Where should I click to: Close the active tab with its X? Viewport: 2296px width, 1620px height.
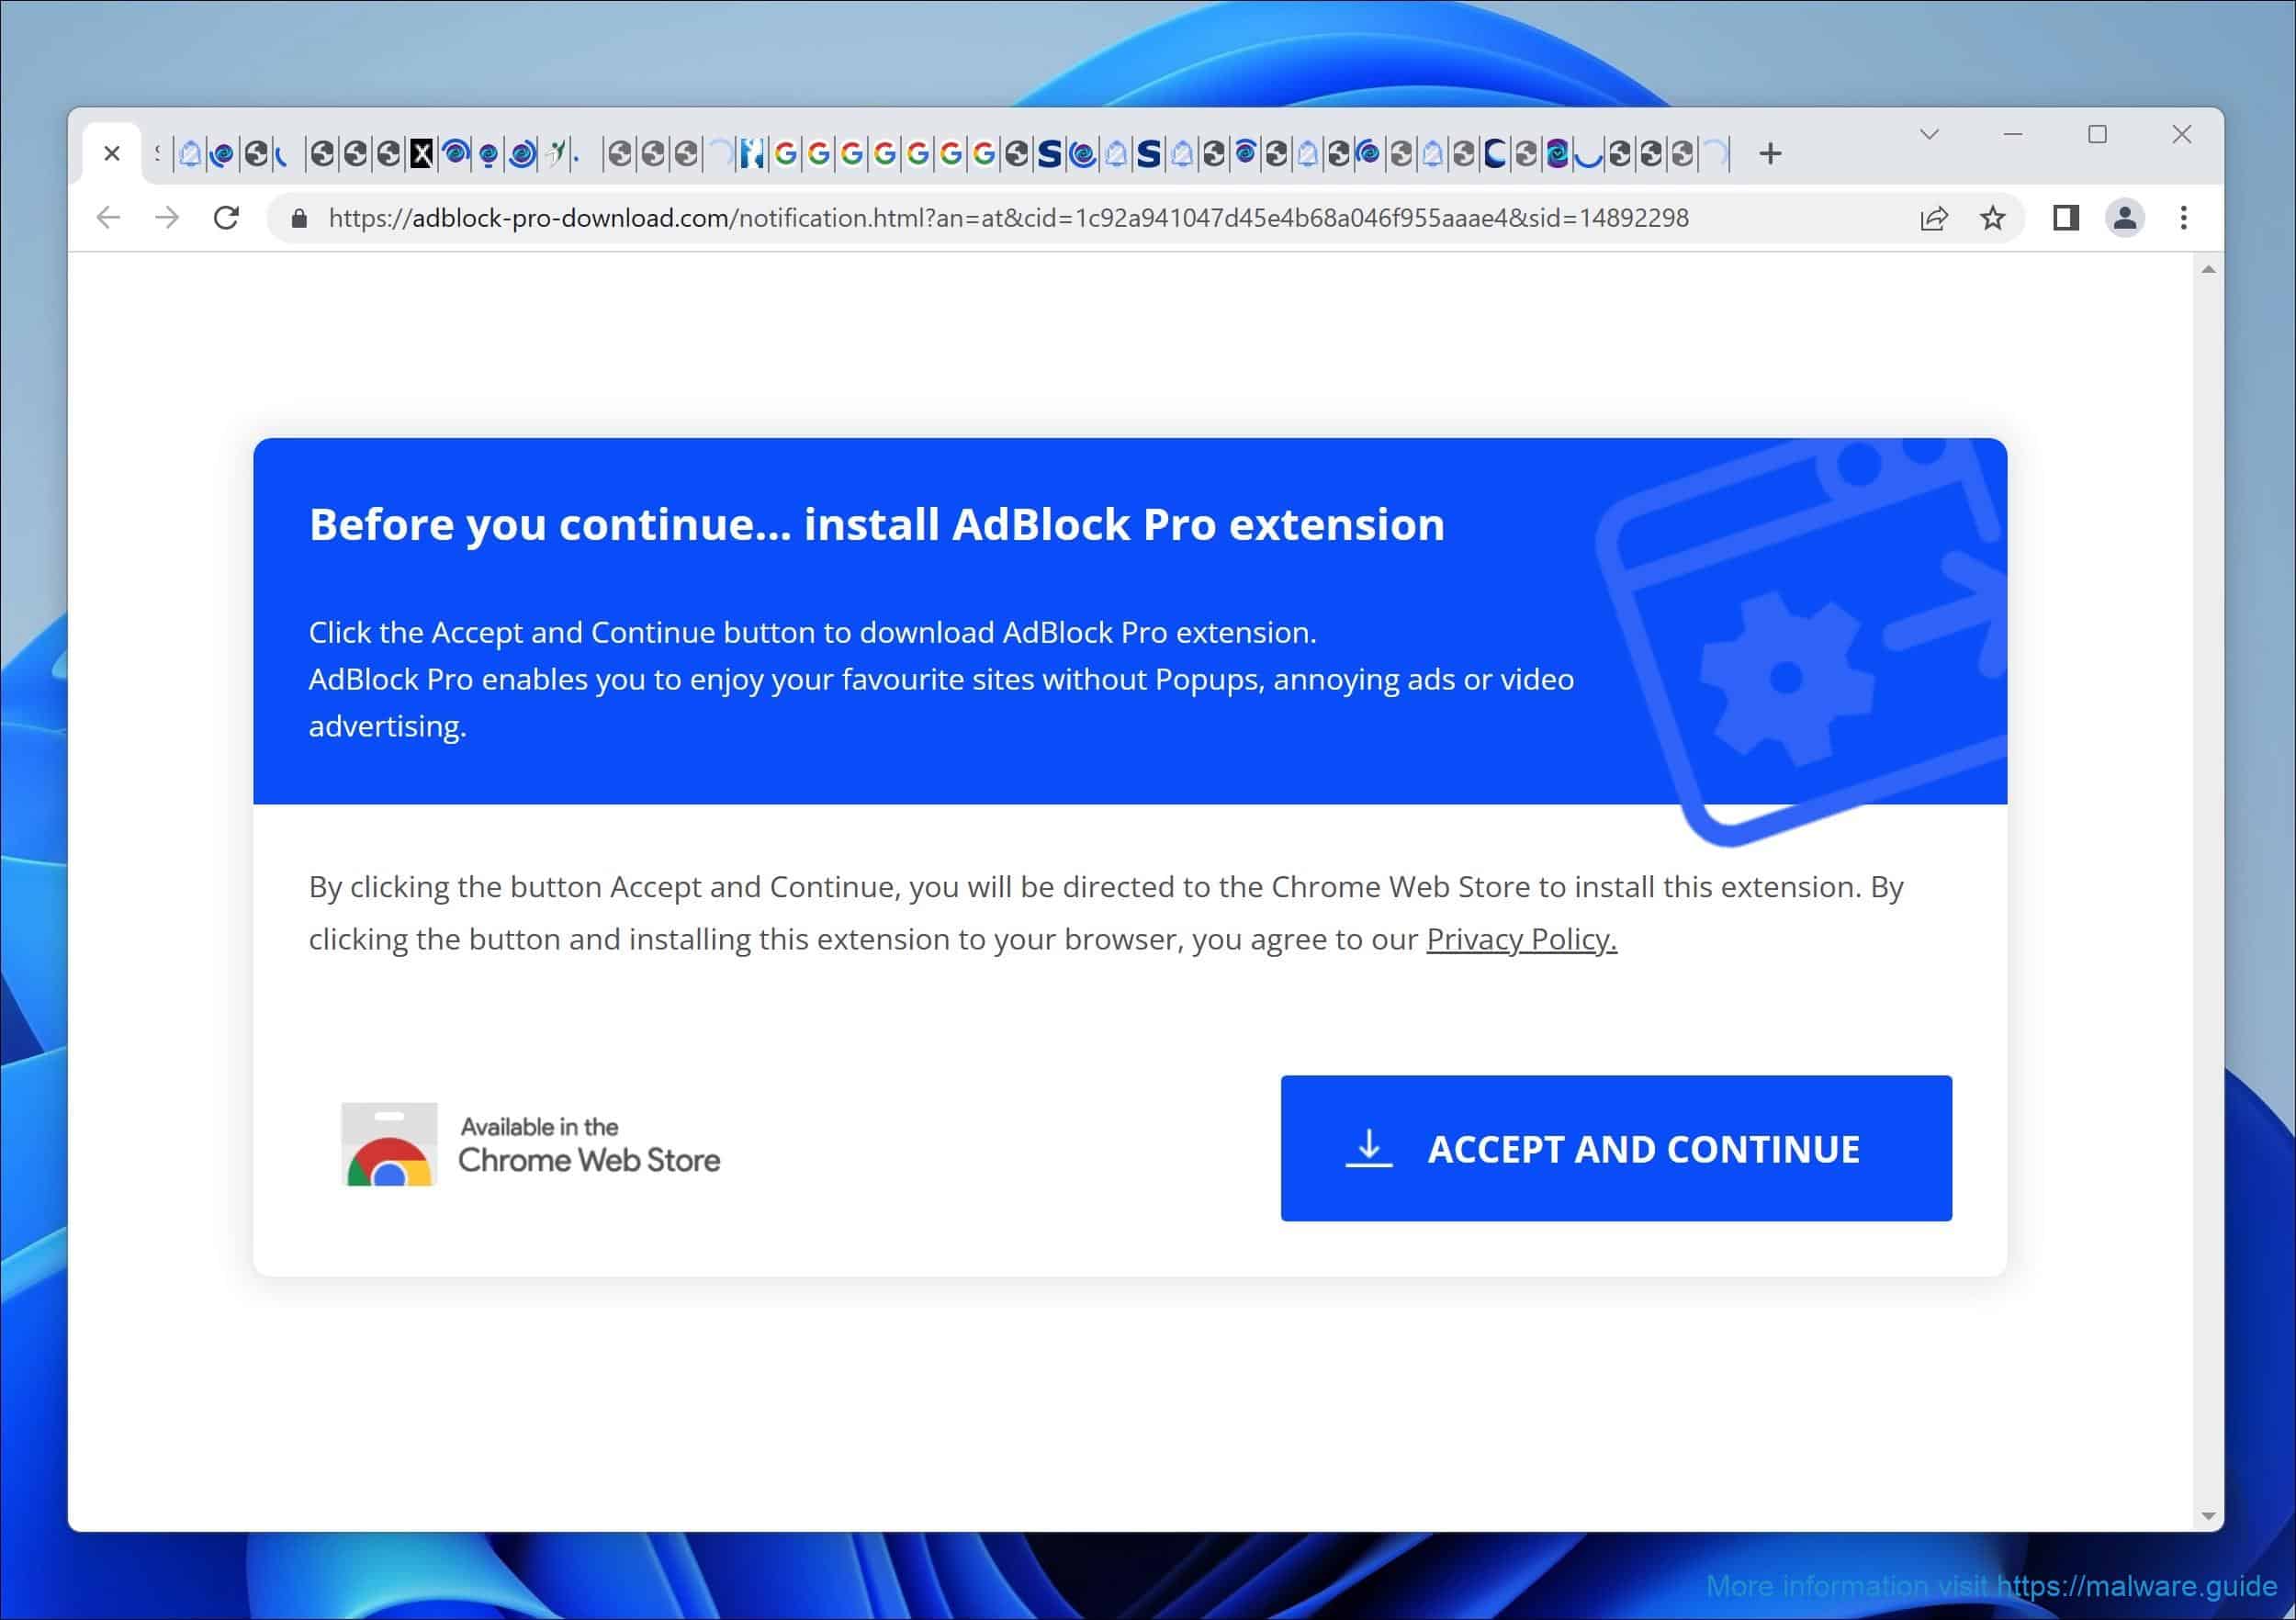pyautogui.click(x=112, y=154)
